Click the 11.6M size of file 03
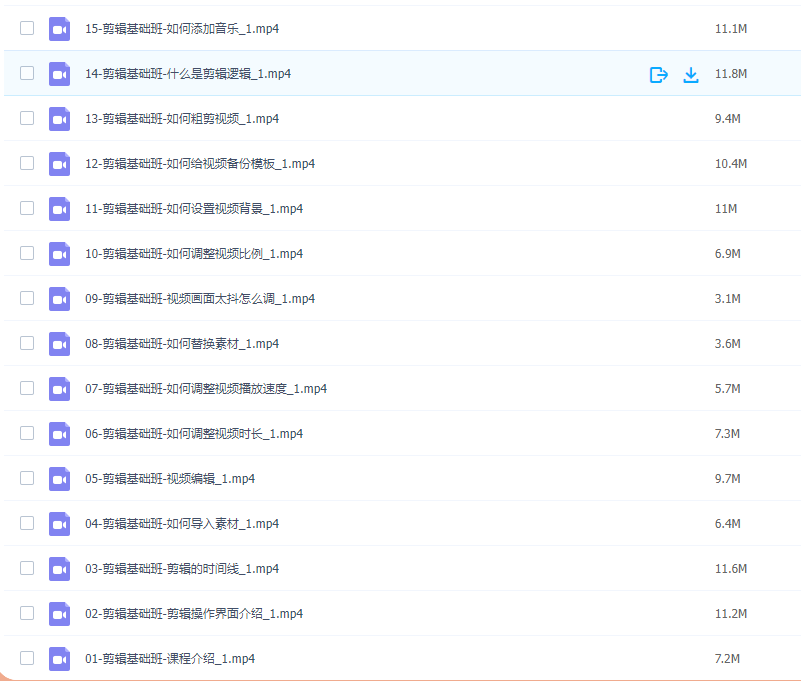 [x=731, y=569]
